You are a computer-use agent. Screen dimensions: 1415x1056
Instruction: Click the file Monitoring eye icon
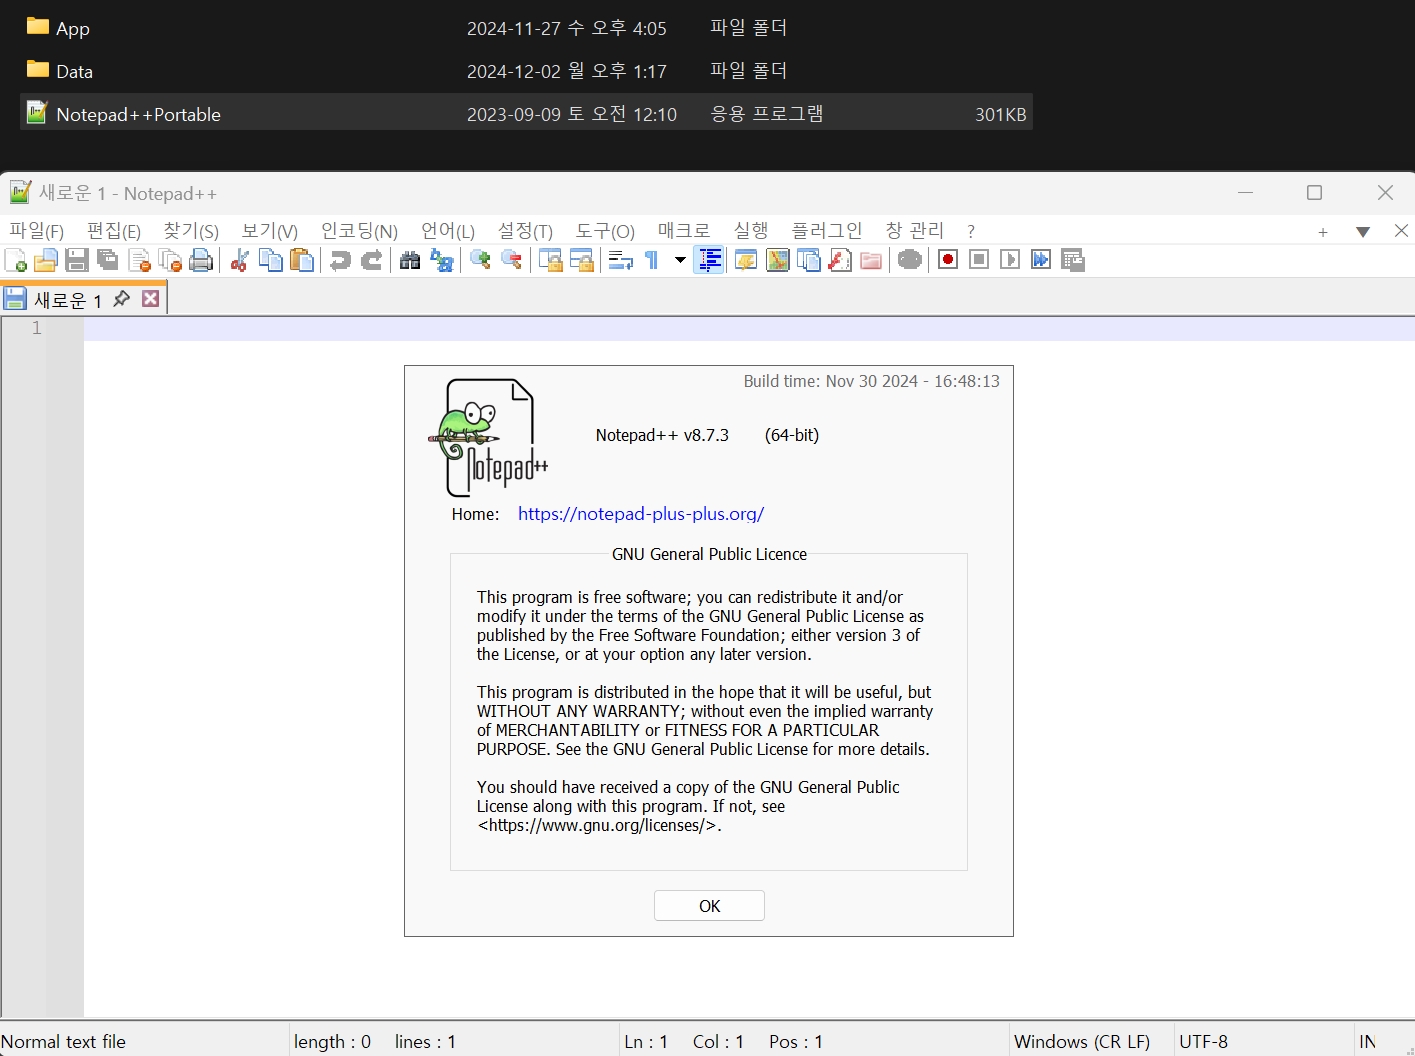[x=910, y=261]
